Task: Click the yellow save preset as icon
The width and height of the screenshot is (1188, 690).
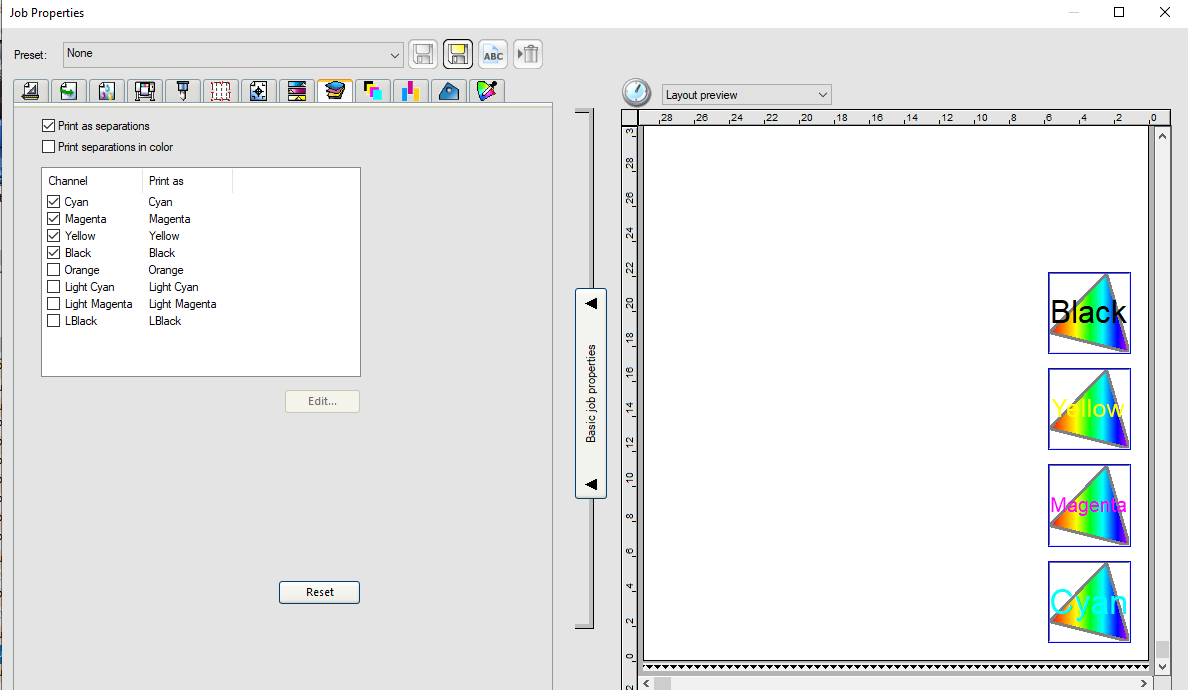Action: [x=458, y=54]
